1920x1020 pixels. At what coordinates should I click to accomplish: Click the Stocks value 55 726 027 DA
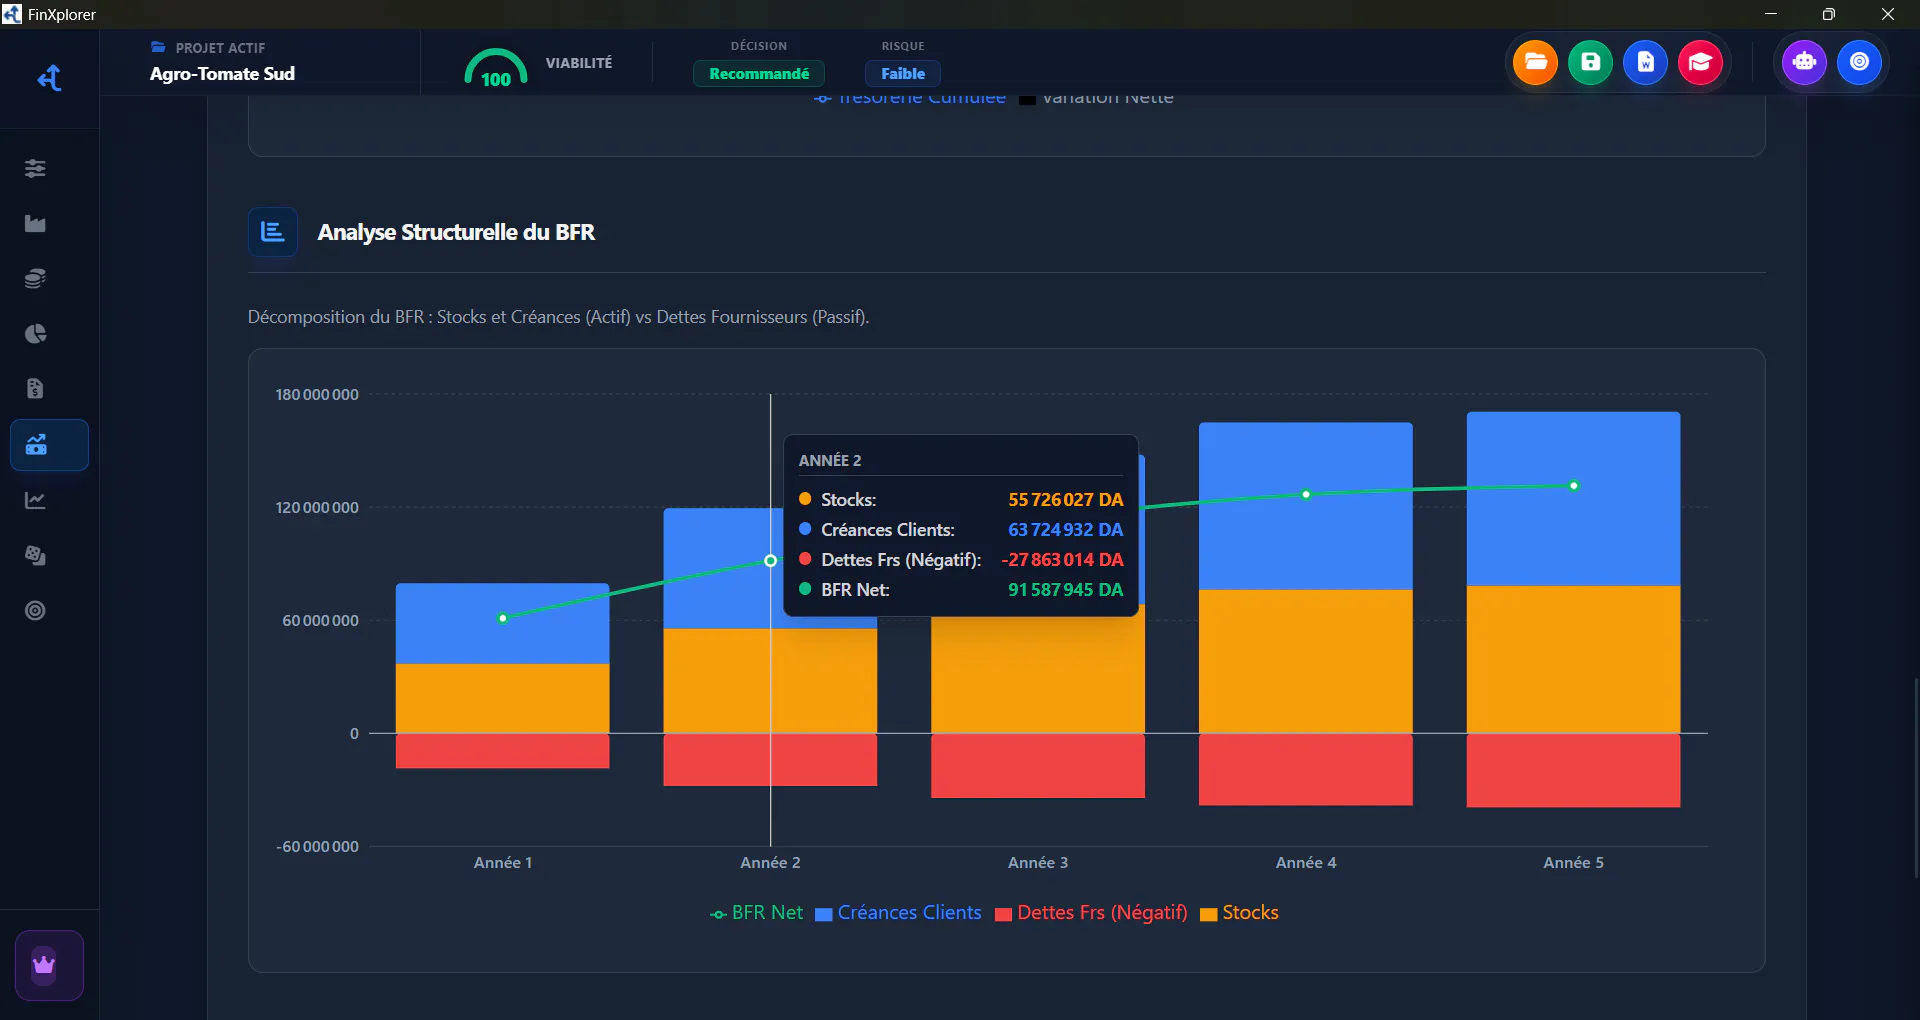click(1065, 500)
